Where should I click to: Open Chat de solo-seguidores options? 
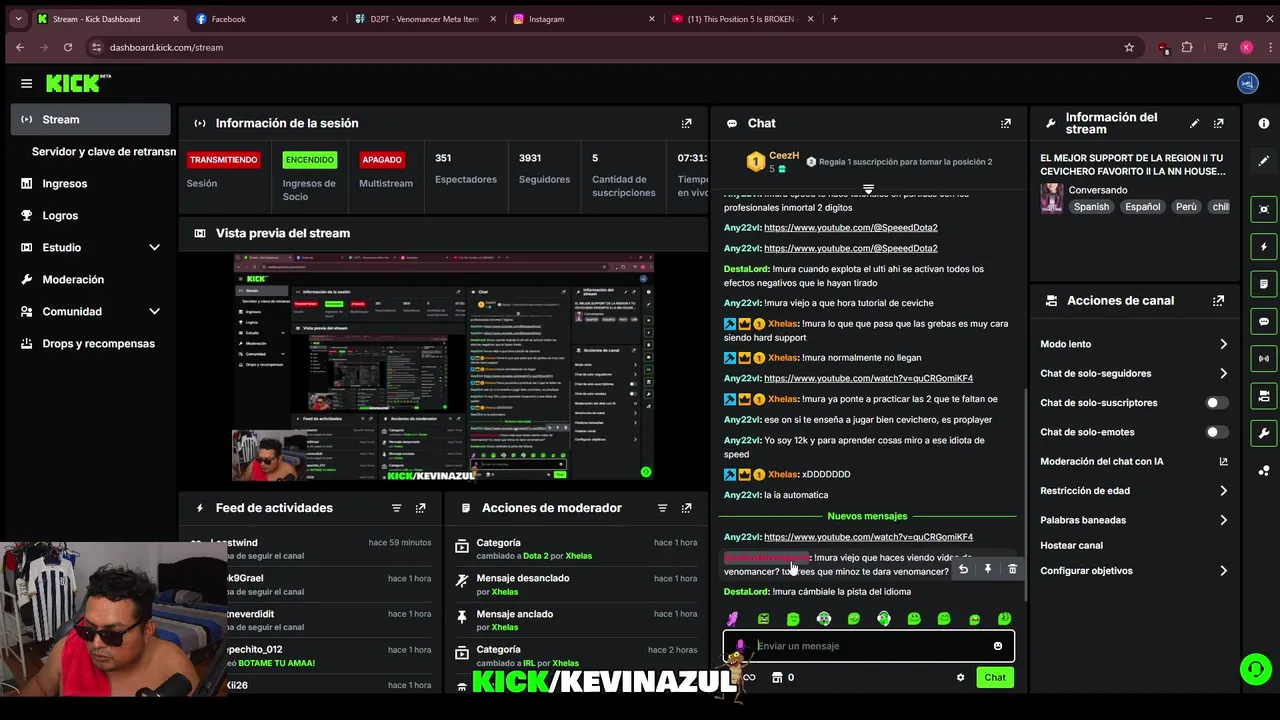coord(1133,373)
